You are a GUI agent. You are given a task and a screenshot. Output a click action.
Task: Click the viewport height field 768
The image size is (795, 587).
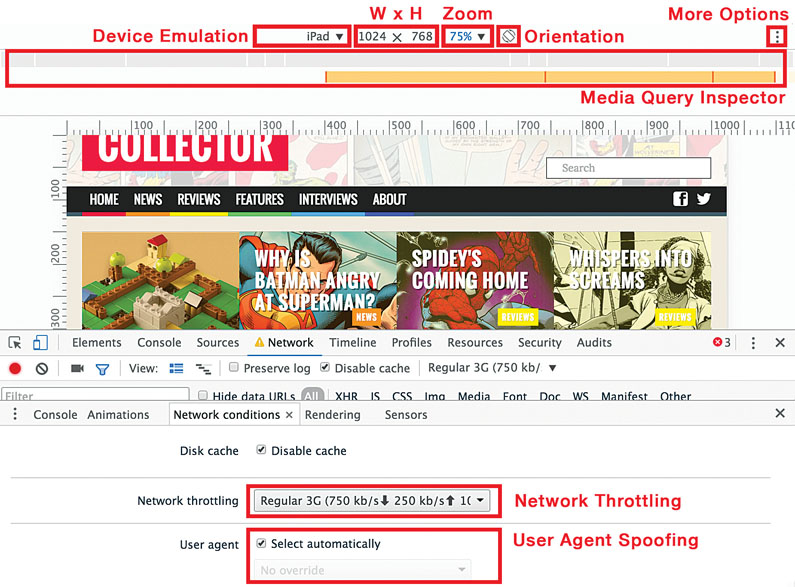[422, 36]
